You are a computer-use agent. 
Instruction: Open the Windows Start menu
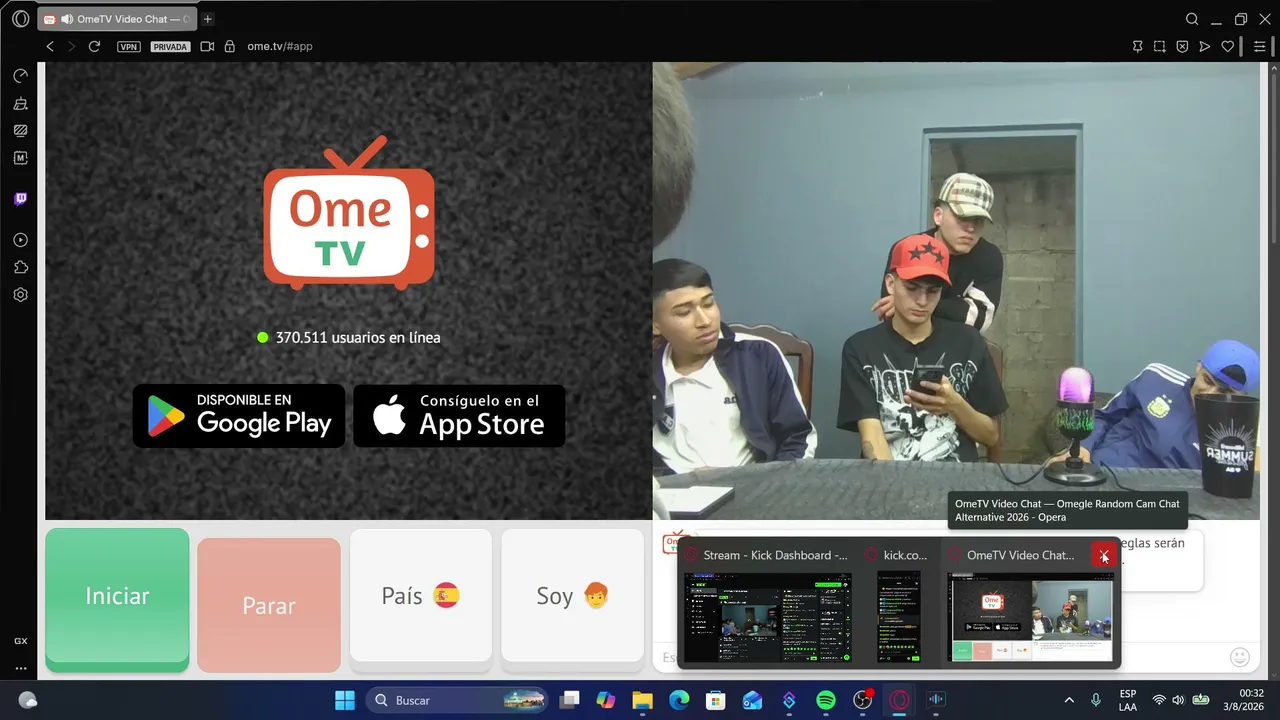[344, 700]
